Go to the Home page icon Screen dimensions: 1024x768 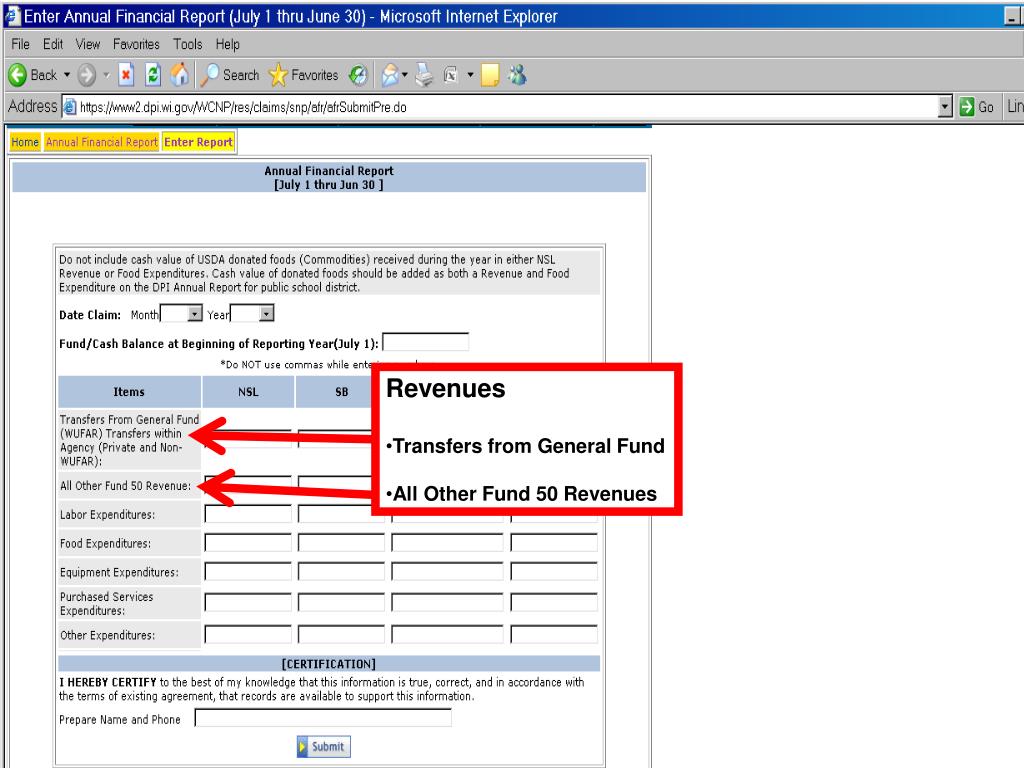(x=180, y=75)
